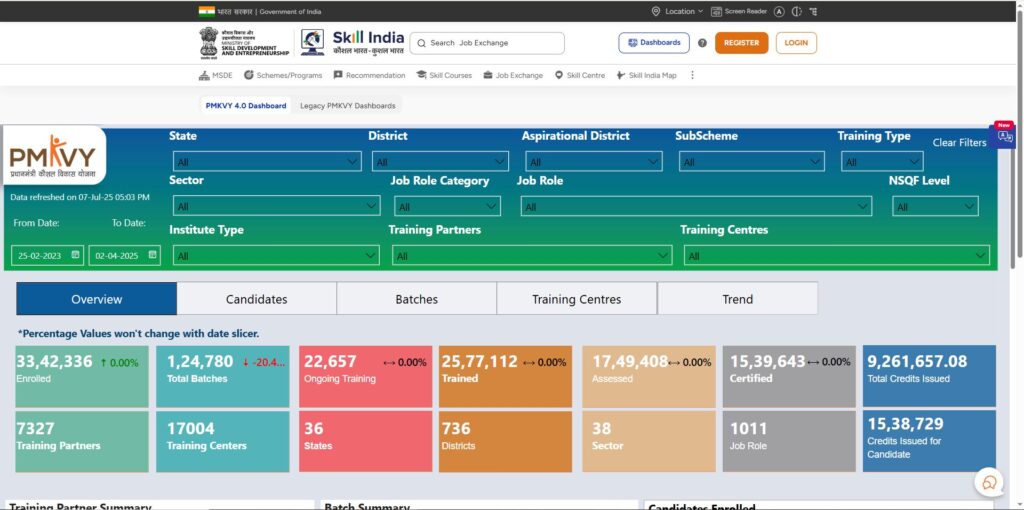Open the NSQF Level dropdown
This screenshot has width=1024, height=510.
(935, 206)
